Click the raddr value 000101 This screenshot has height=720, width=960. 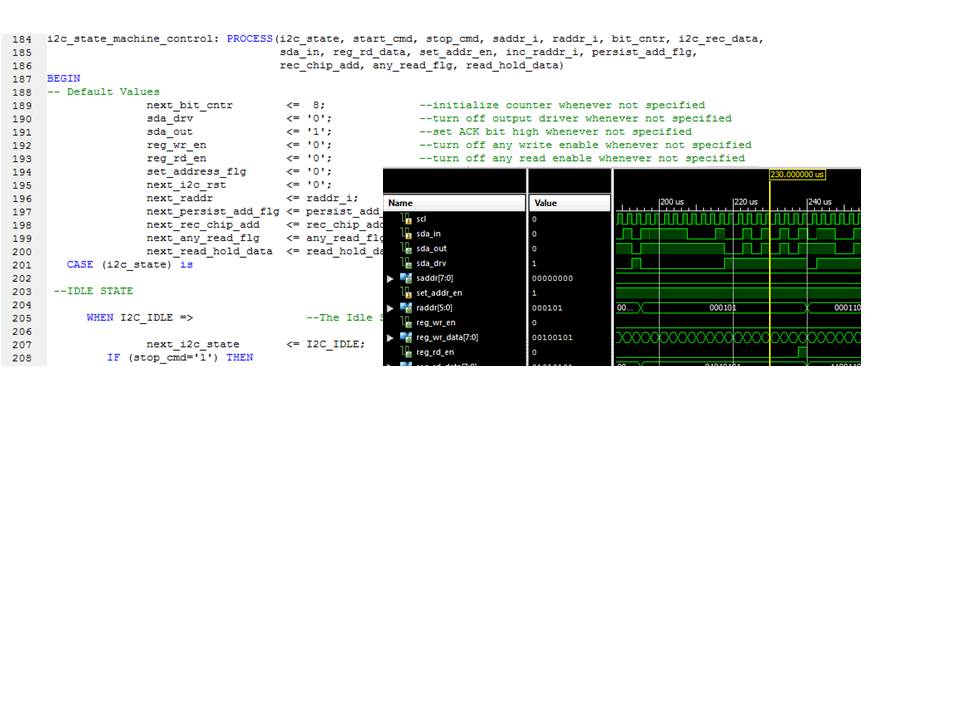pos(547,308)
